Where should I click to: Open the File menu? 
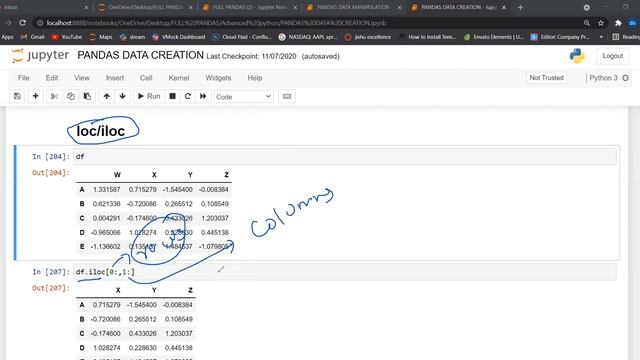coord(24,78)
